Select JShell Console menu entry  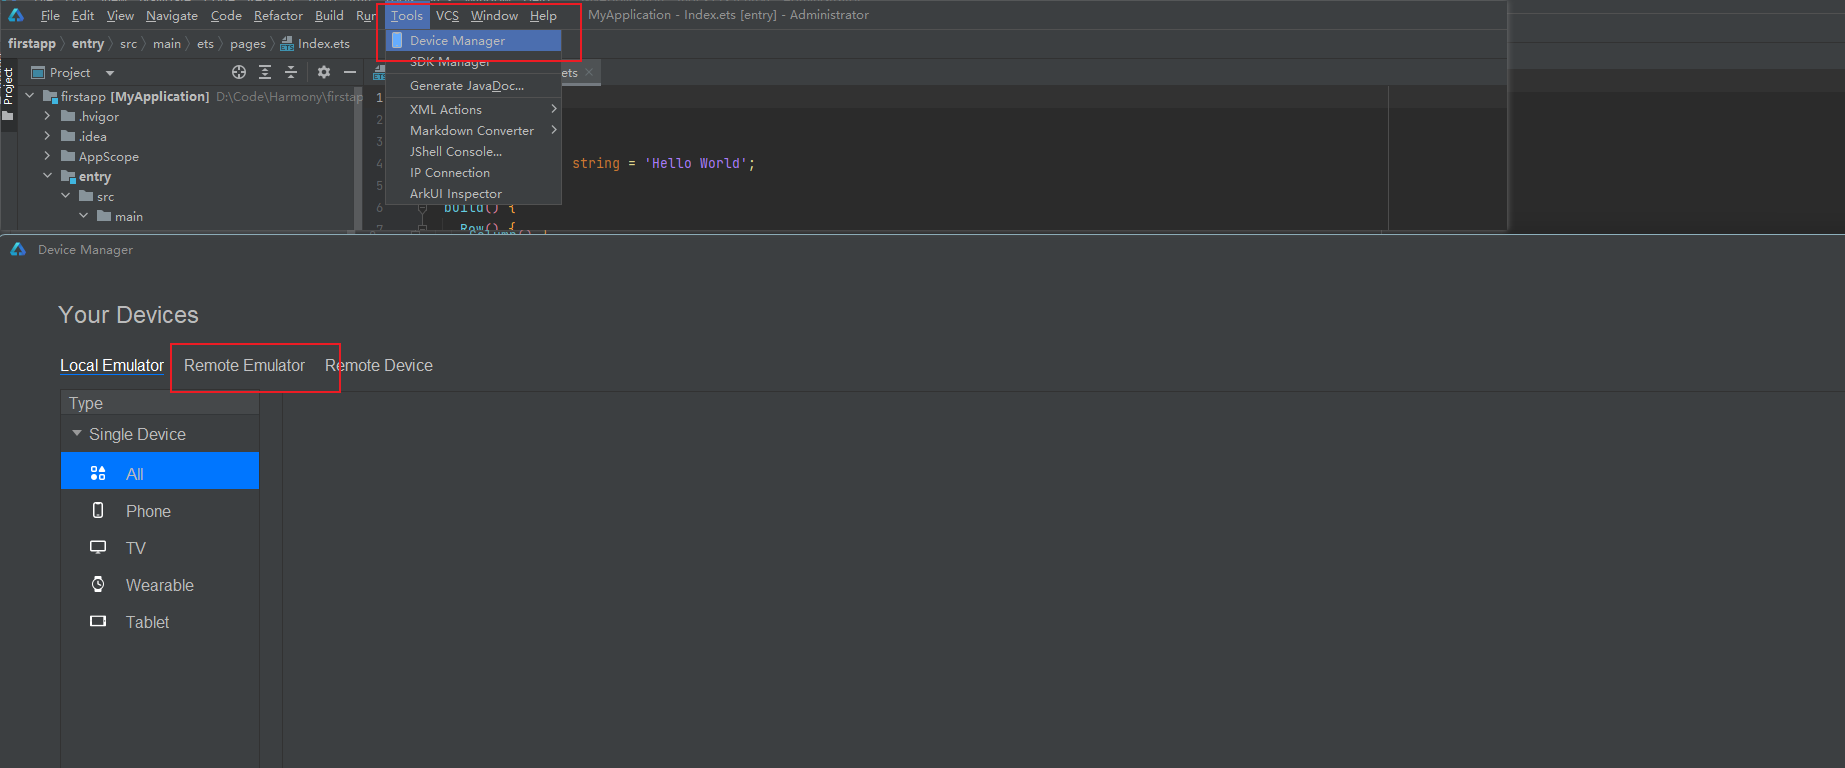[473, 151]
